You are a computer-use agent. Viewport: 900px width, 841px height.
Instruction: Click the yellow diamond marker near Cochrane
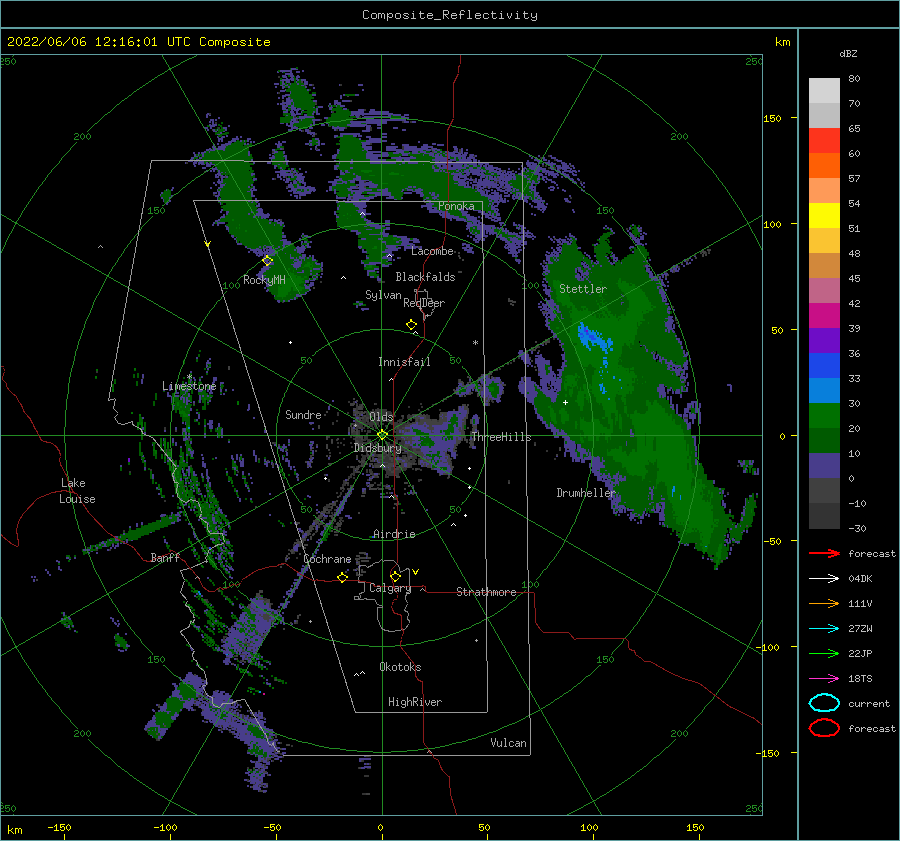(342, 577)
